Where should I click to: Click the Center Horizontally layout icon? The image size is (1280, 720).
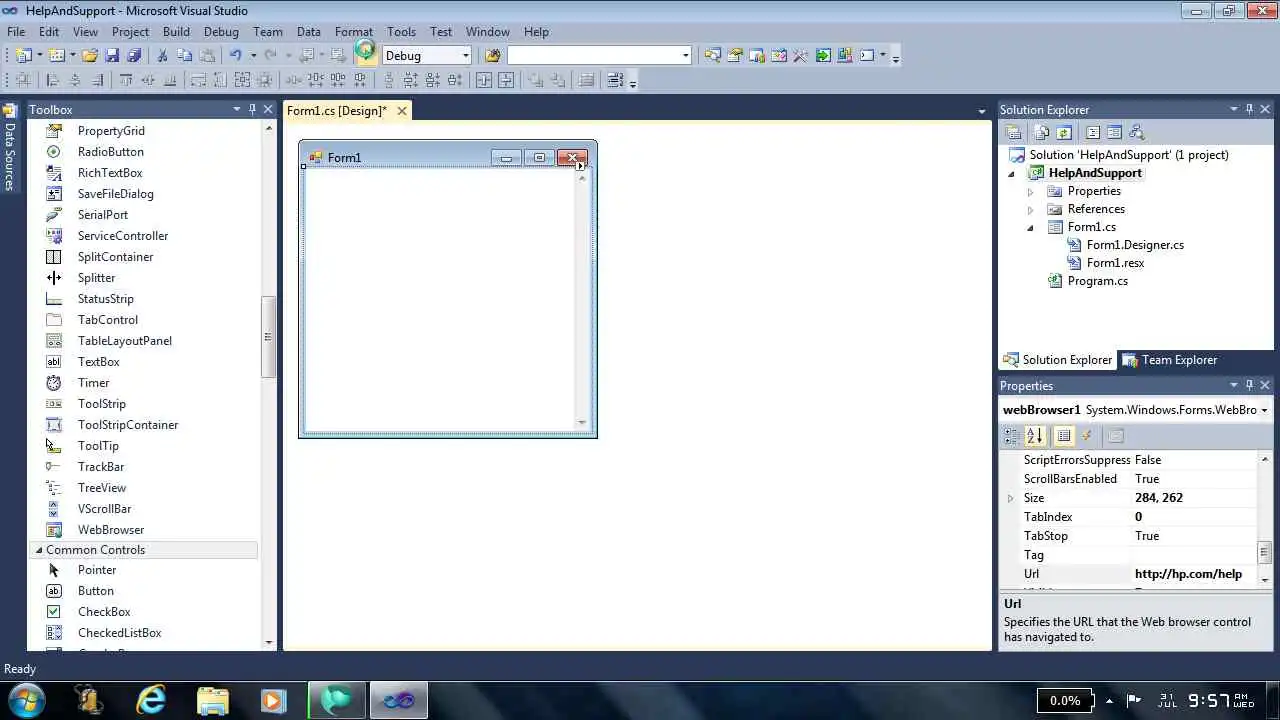(484, 81)
